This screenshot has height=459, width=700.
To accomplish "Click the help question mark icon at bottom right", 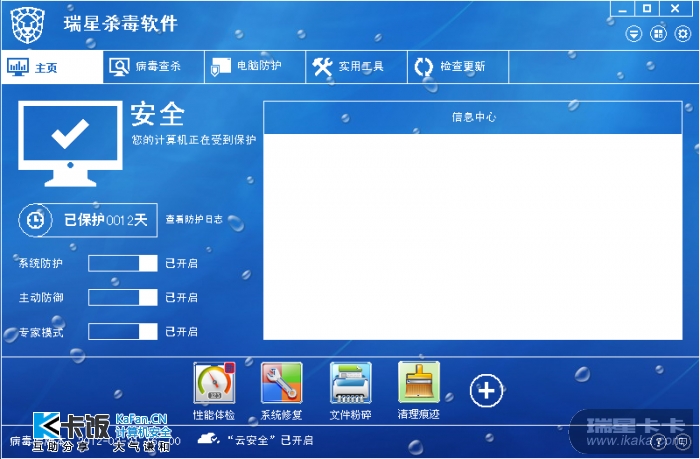I will pos(658,442).
